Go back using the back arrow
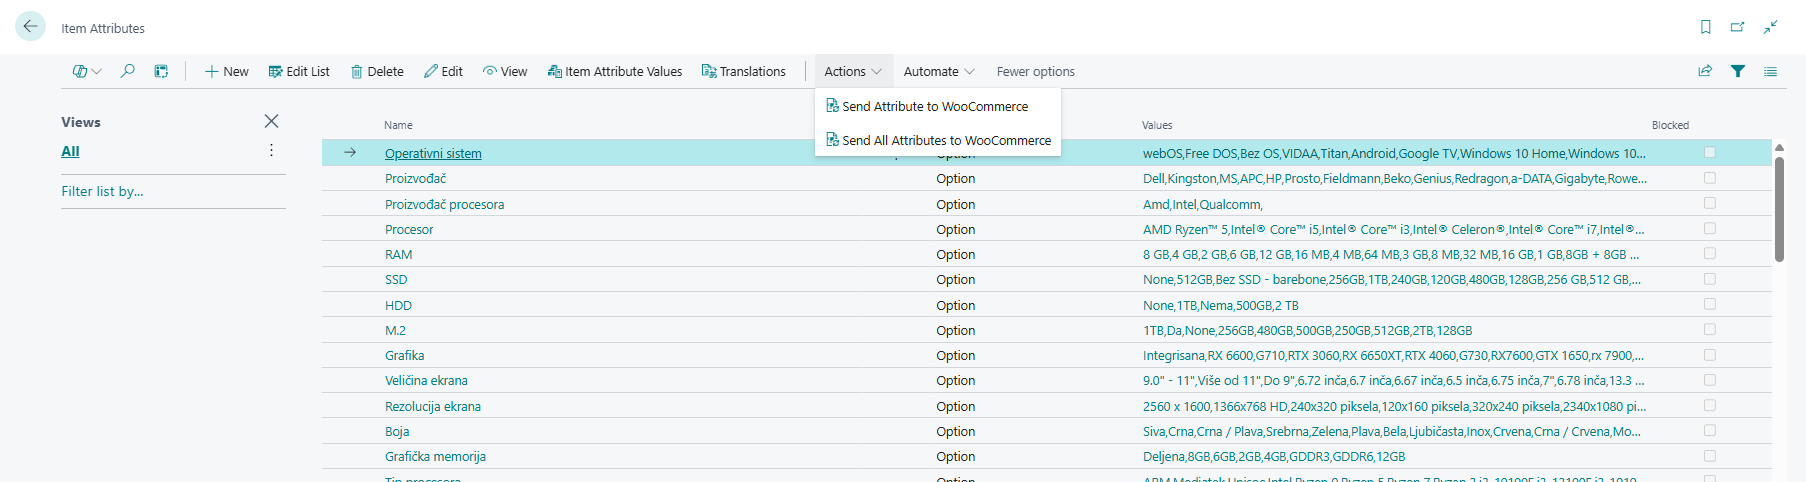 pyautogui.click(x=31, y=27)
